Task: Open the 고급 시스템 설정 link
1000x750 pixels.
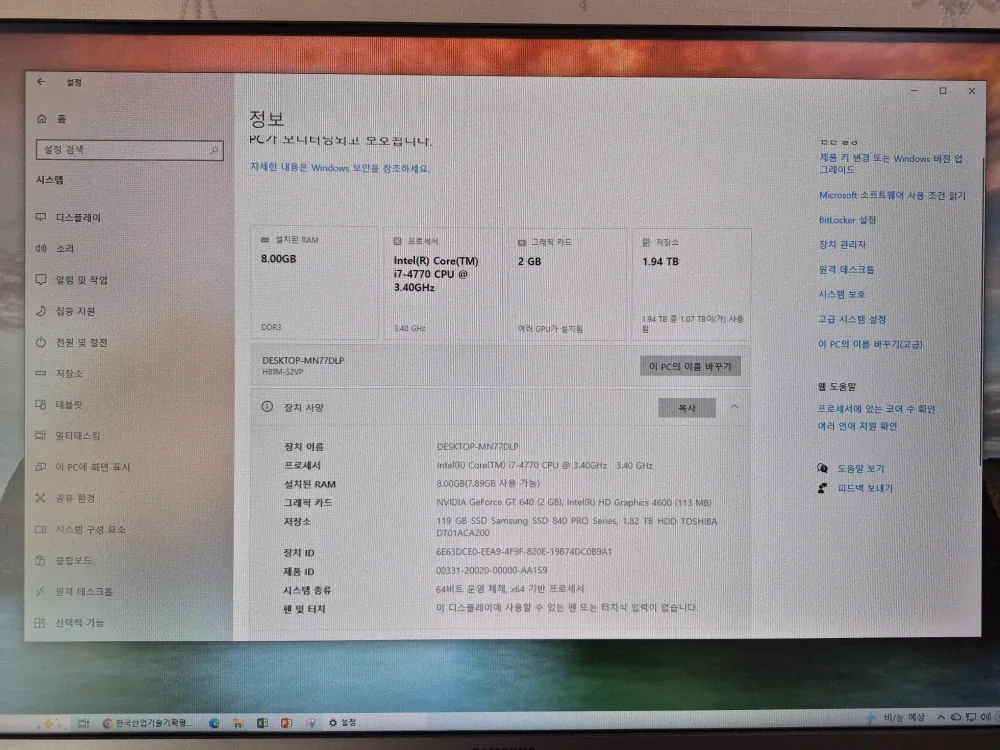Action: pos(852,319)
